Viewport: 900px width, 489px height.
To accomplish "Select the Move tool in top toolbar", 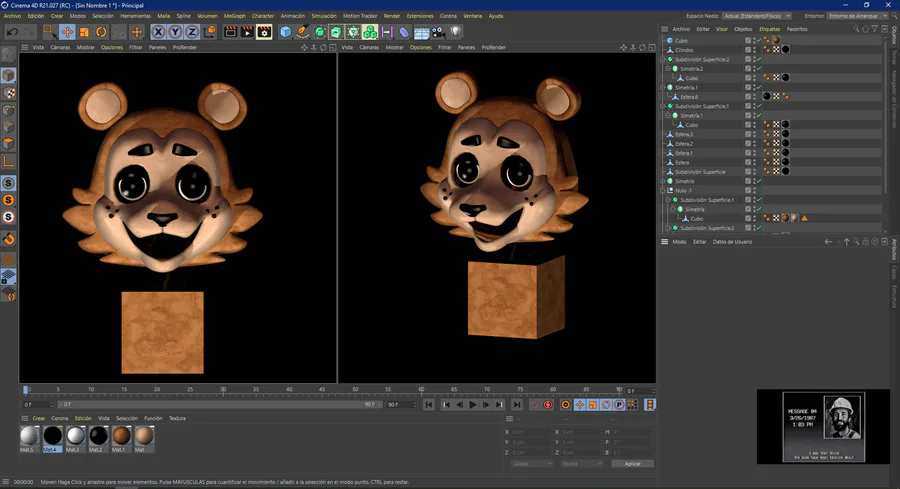I will 67,32.
